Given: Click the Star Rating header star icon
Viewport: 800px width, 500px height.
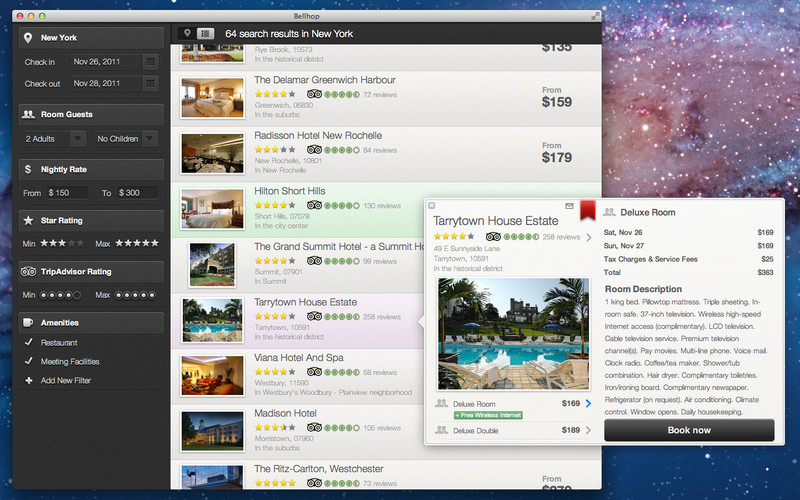Looking at the screenshot, I should tap(28, 220).
